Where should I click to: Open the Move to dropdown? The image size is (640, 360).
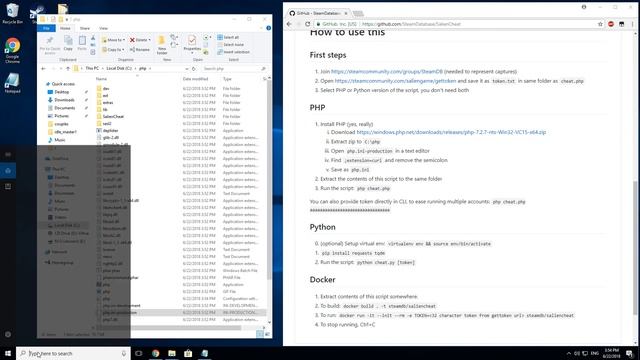[x=113, y=40]
